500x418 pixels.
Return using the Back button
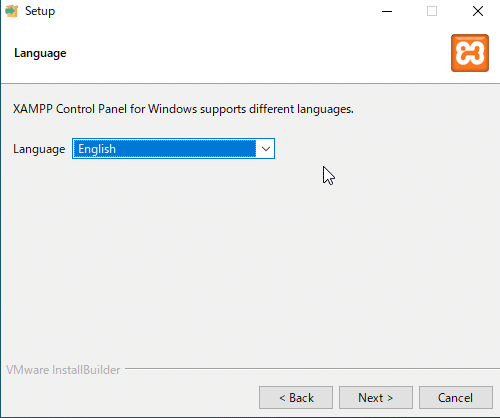296,398
